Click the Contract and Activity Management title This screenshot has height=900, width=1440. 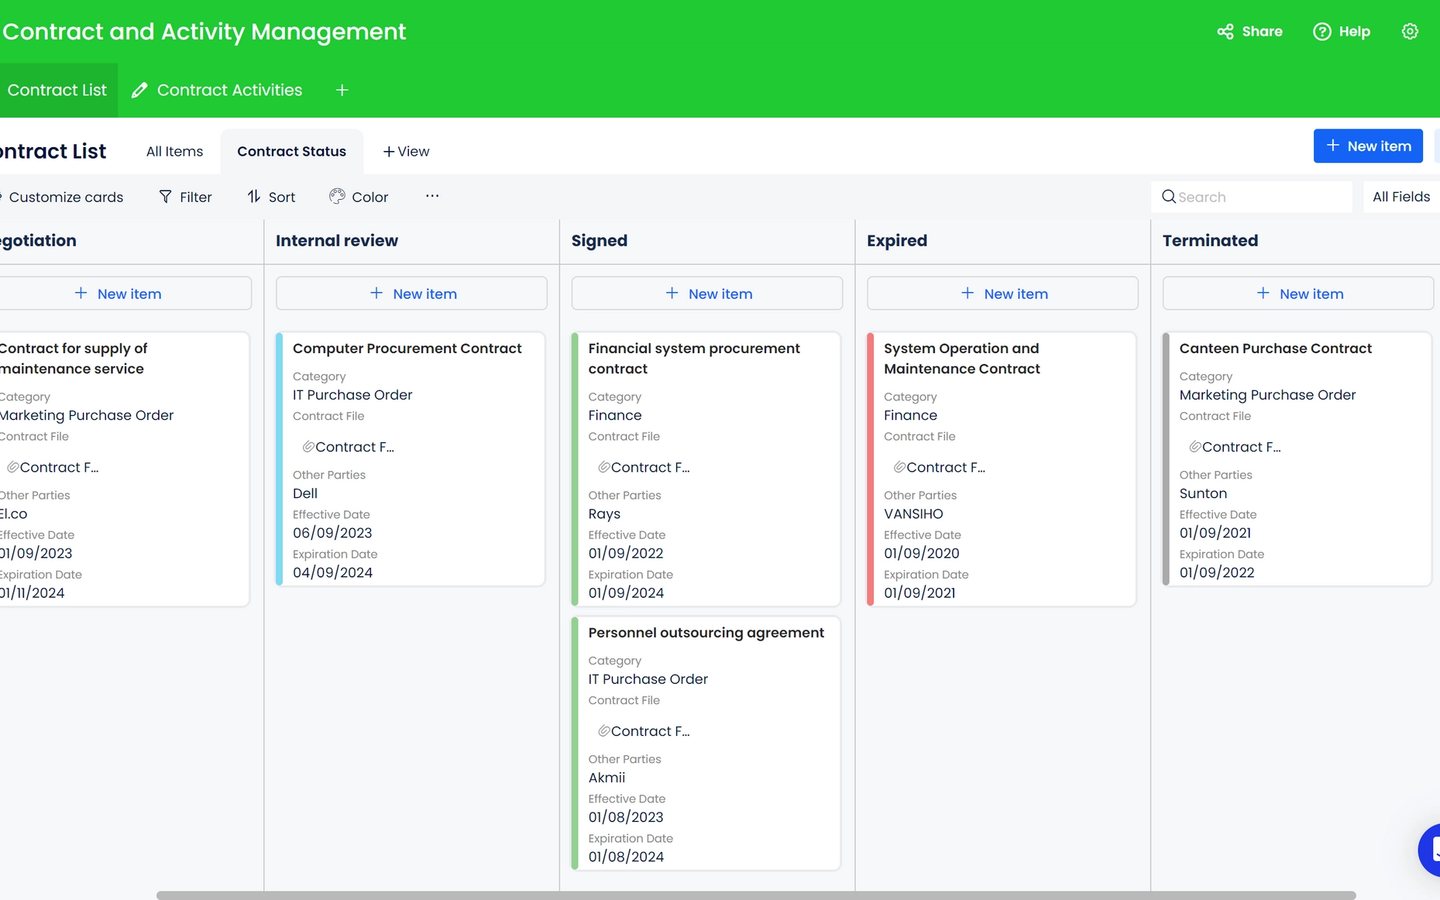[x=204, y=32]
